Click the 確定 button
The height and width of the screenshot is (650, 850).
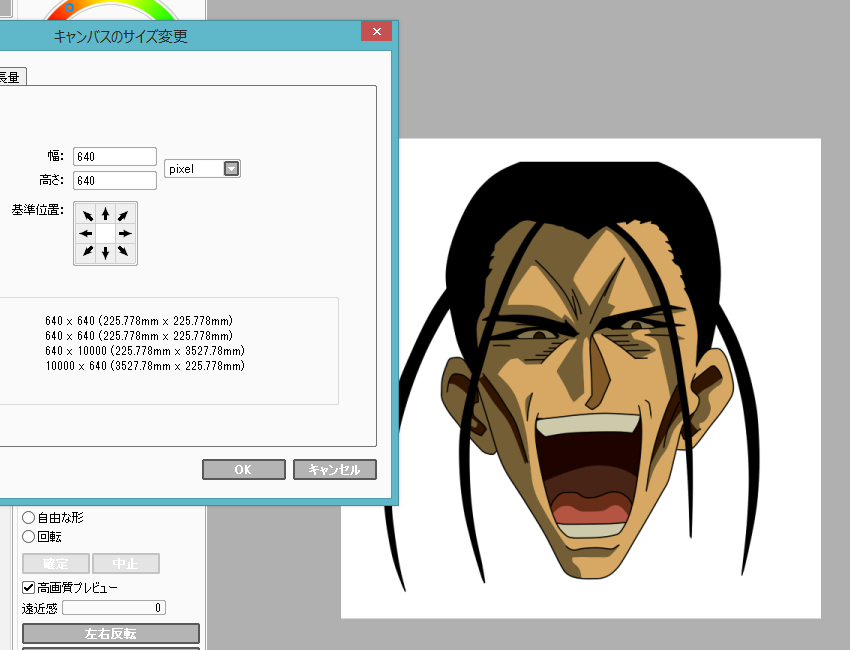(56, 564)
